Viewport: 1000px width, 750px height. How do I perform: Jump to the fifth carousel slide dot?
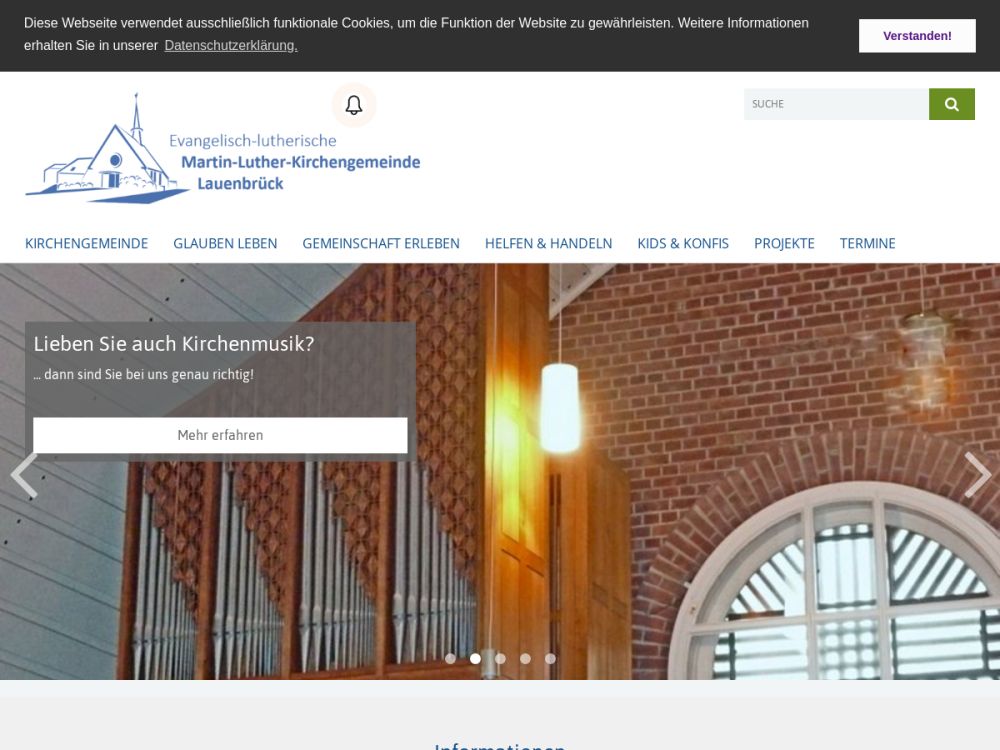click(x=550, y=658)
